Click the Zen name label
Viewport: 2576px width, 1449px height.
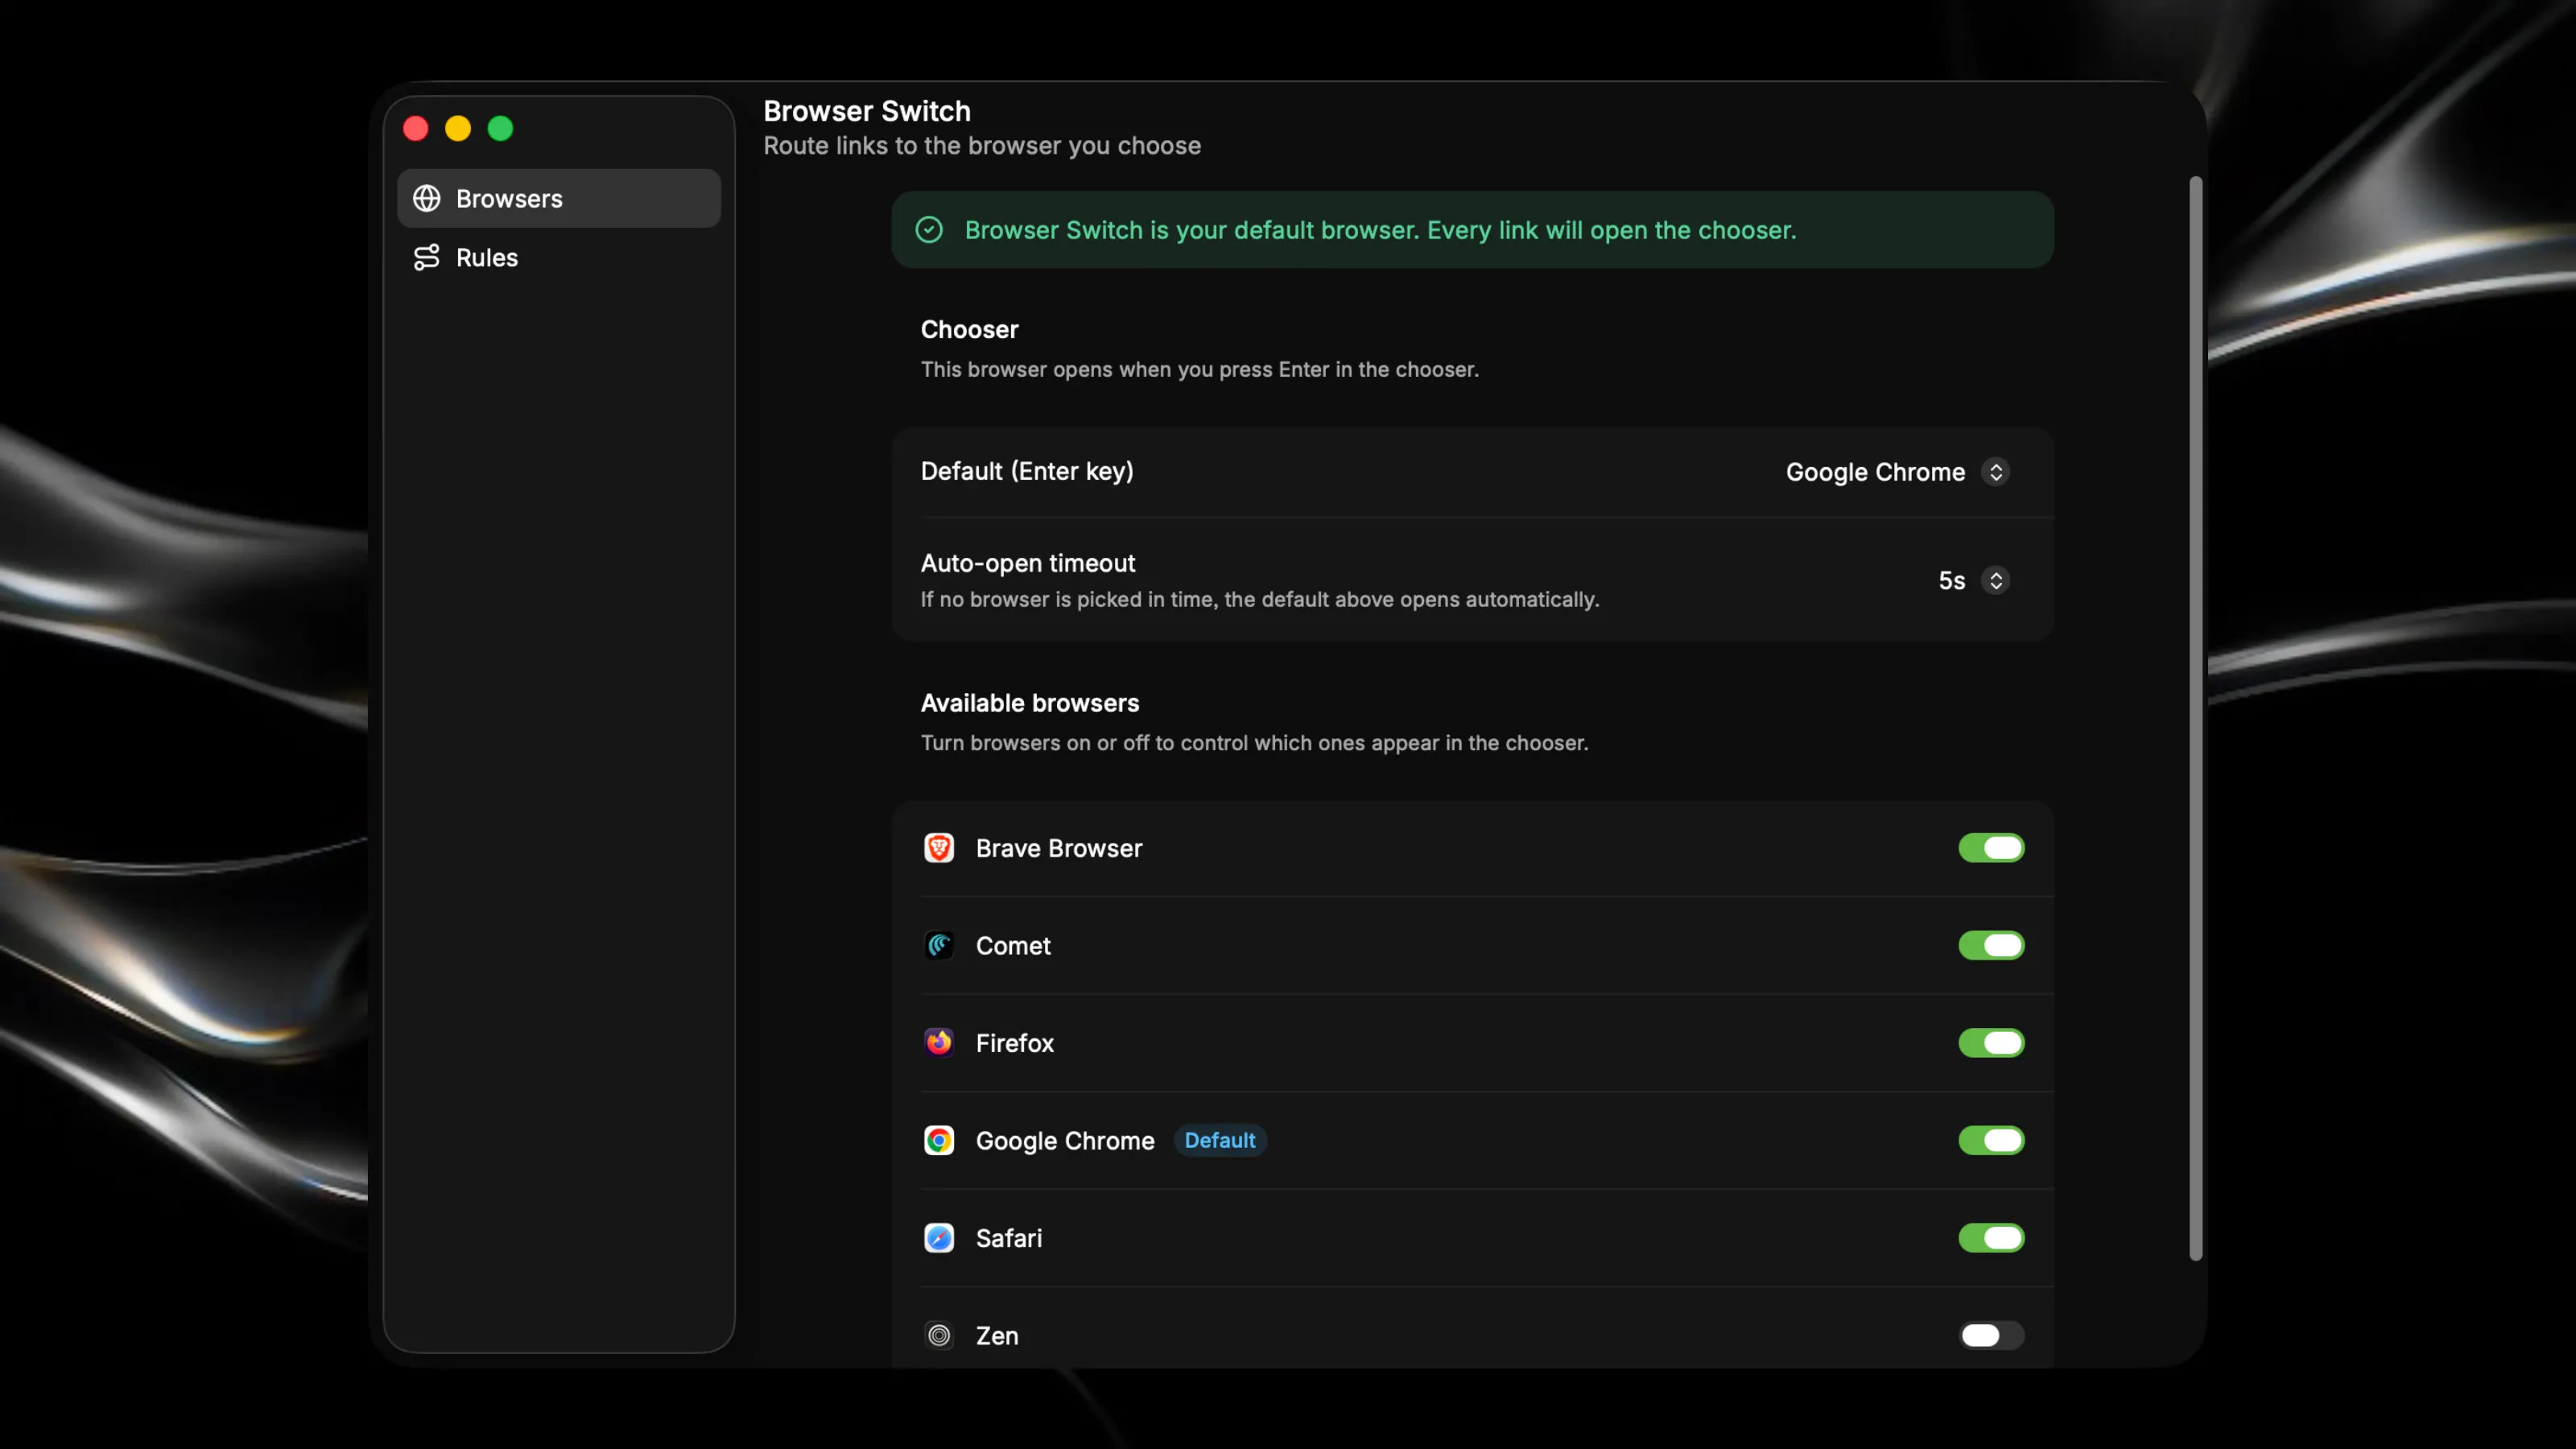(x=996, y=1335)
